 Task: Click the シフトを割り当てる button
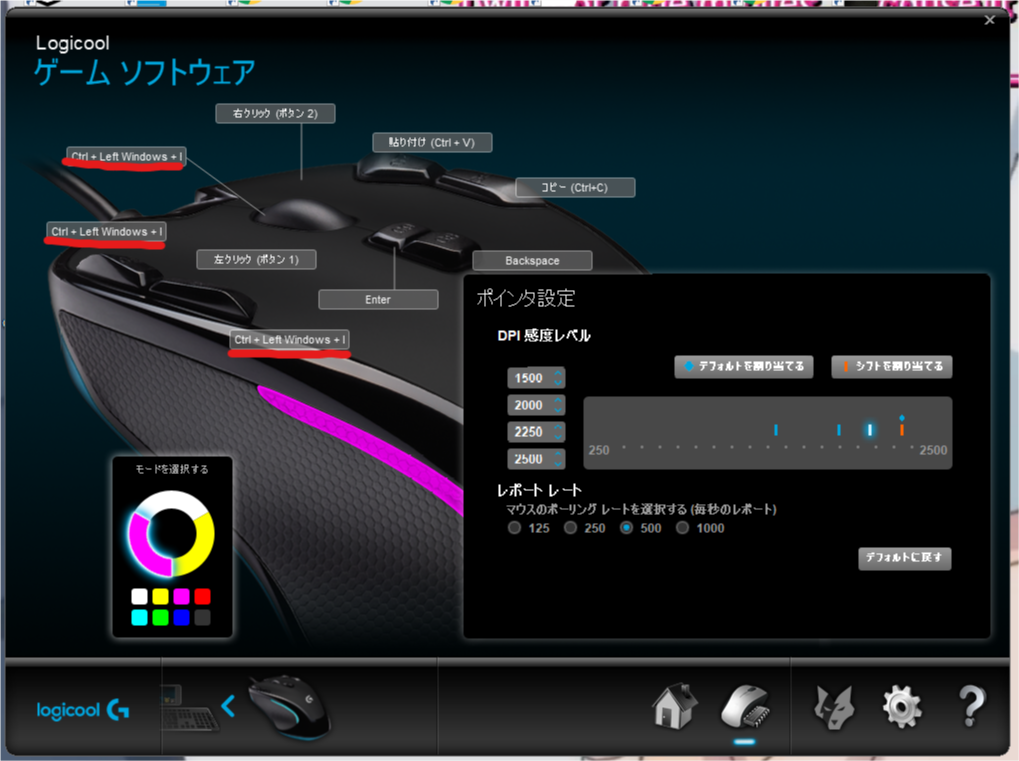[892, 367]
